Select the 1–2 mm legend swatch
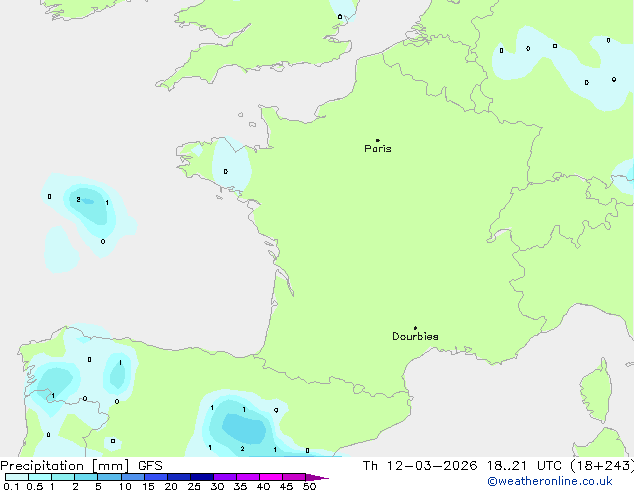The image size is (634, 490). [63, 477]
